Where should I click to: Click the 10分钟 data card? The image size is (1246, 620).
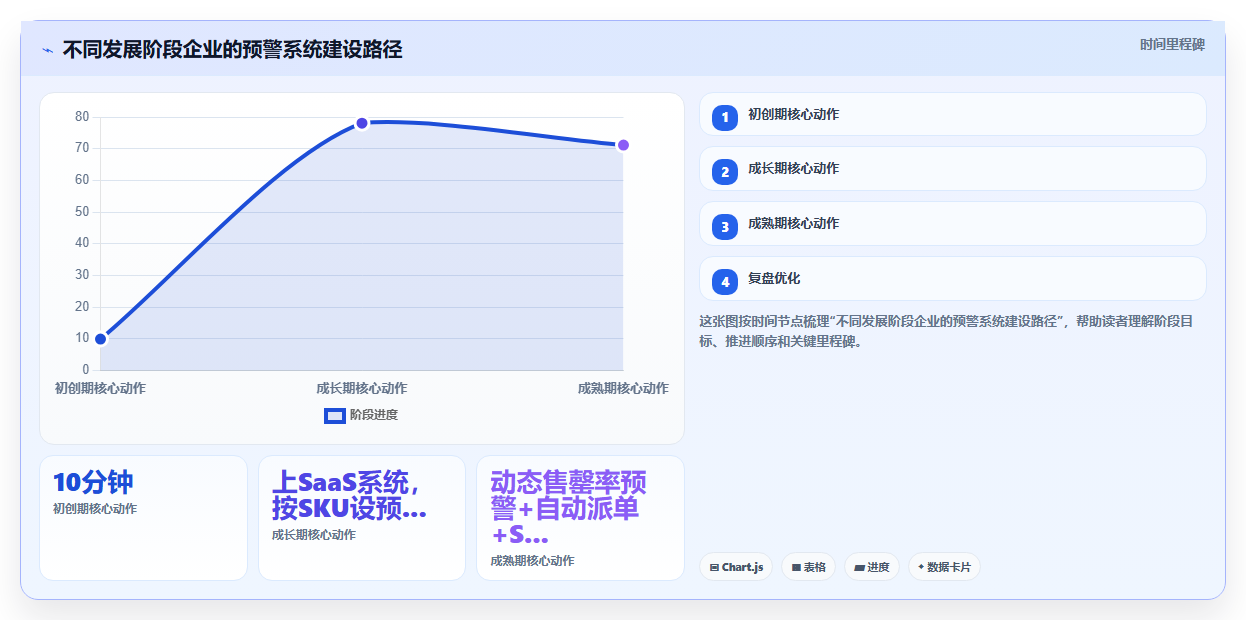[x=143, y=518]
